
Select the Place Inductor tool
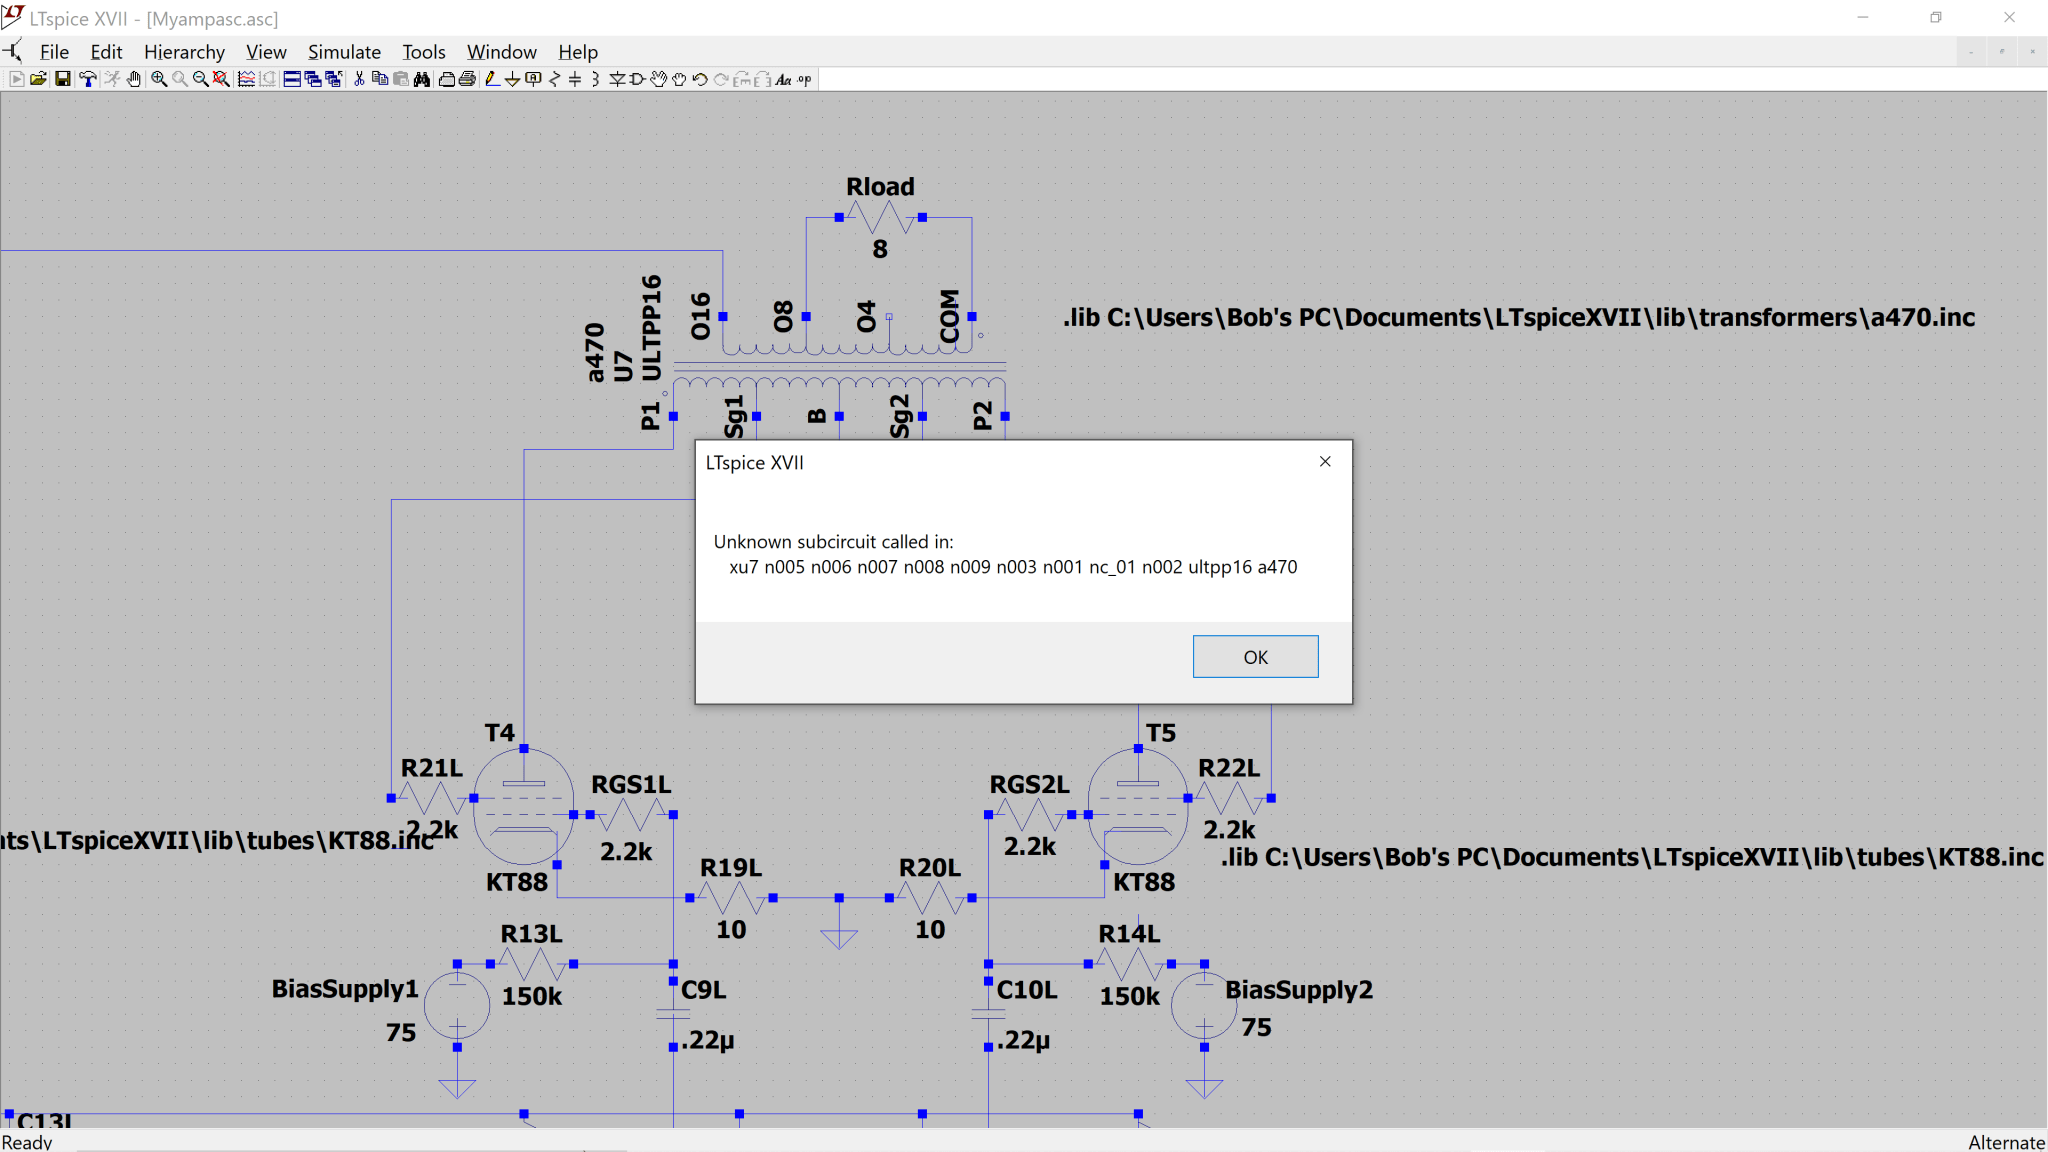595,79
